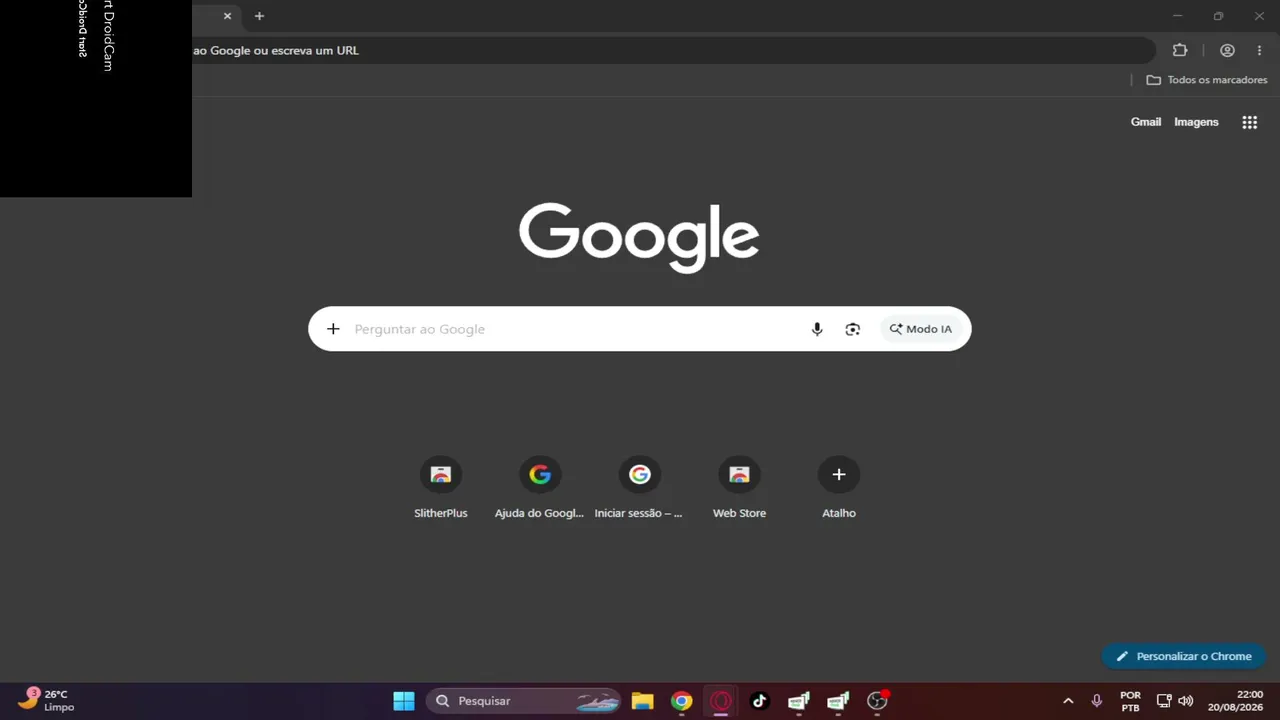Open a new tab with the plus button

259,16
